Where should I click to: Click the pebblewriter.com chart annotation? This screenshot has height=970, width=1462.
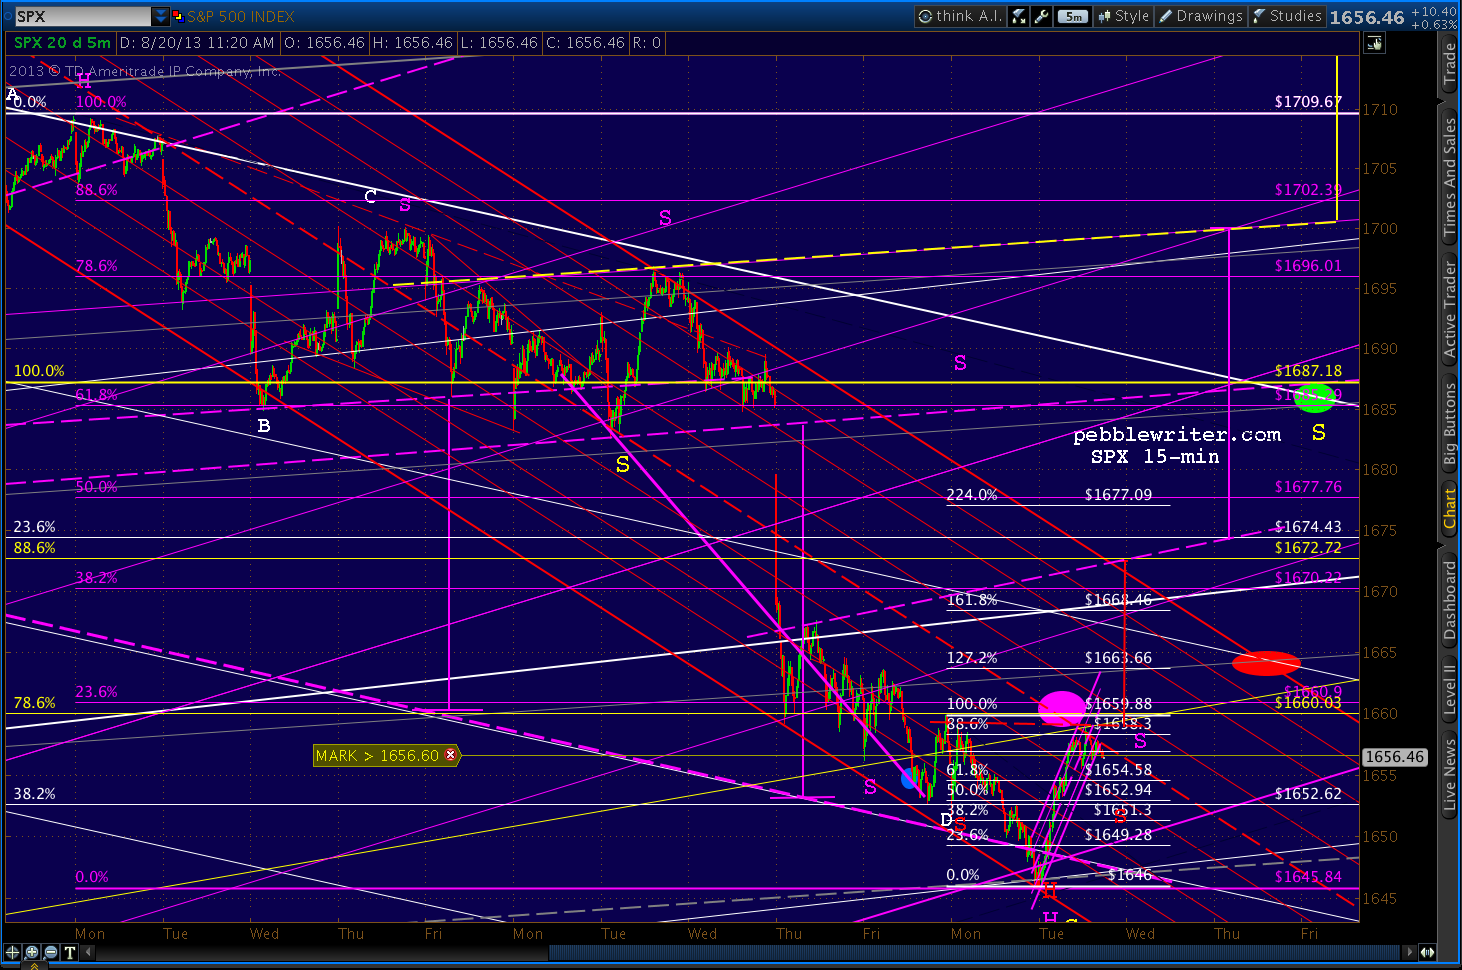click(x=1177, y=434)
